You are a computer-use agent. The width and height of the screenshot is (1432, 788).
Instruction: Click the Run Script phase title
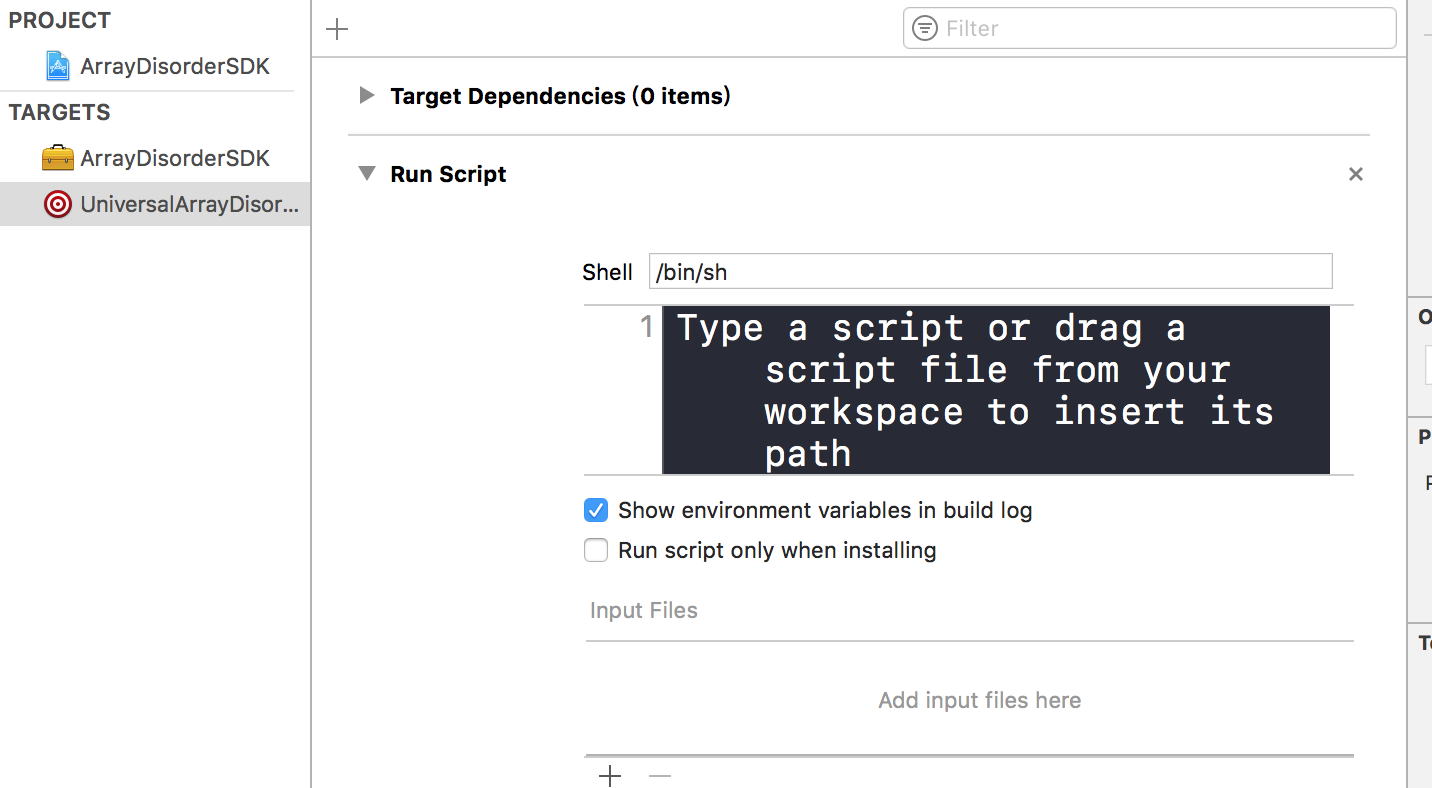tap(448, 174)
